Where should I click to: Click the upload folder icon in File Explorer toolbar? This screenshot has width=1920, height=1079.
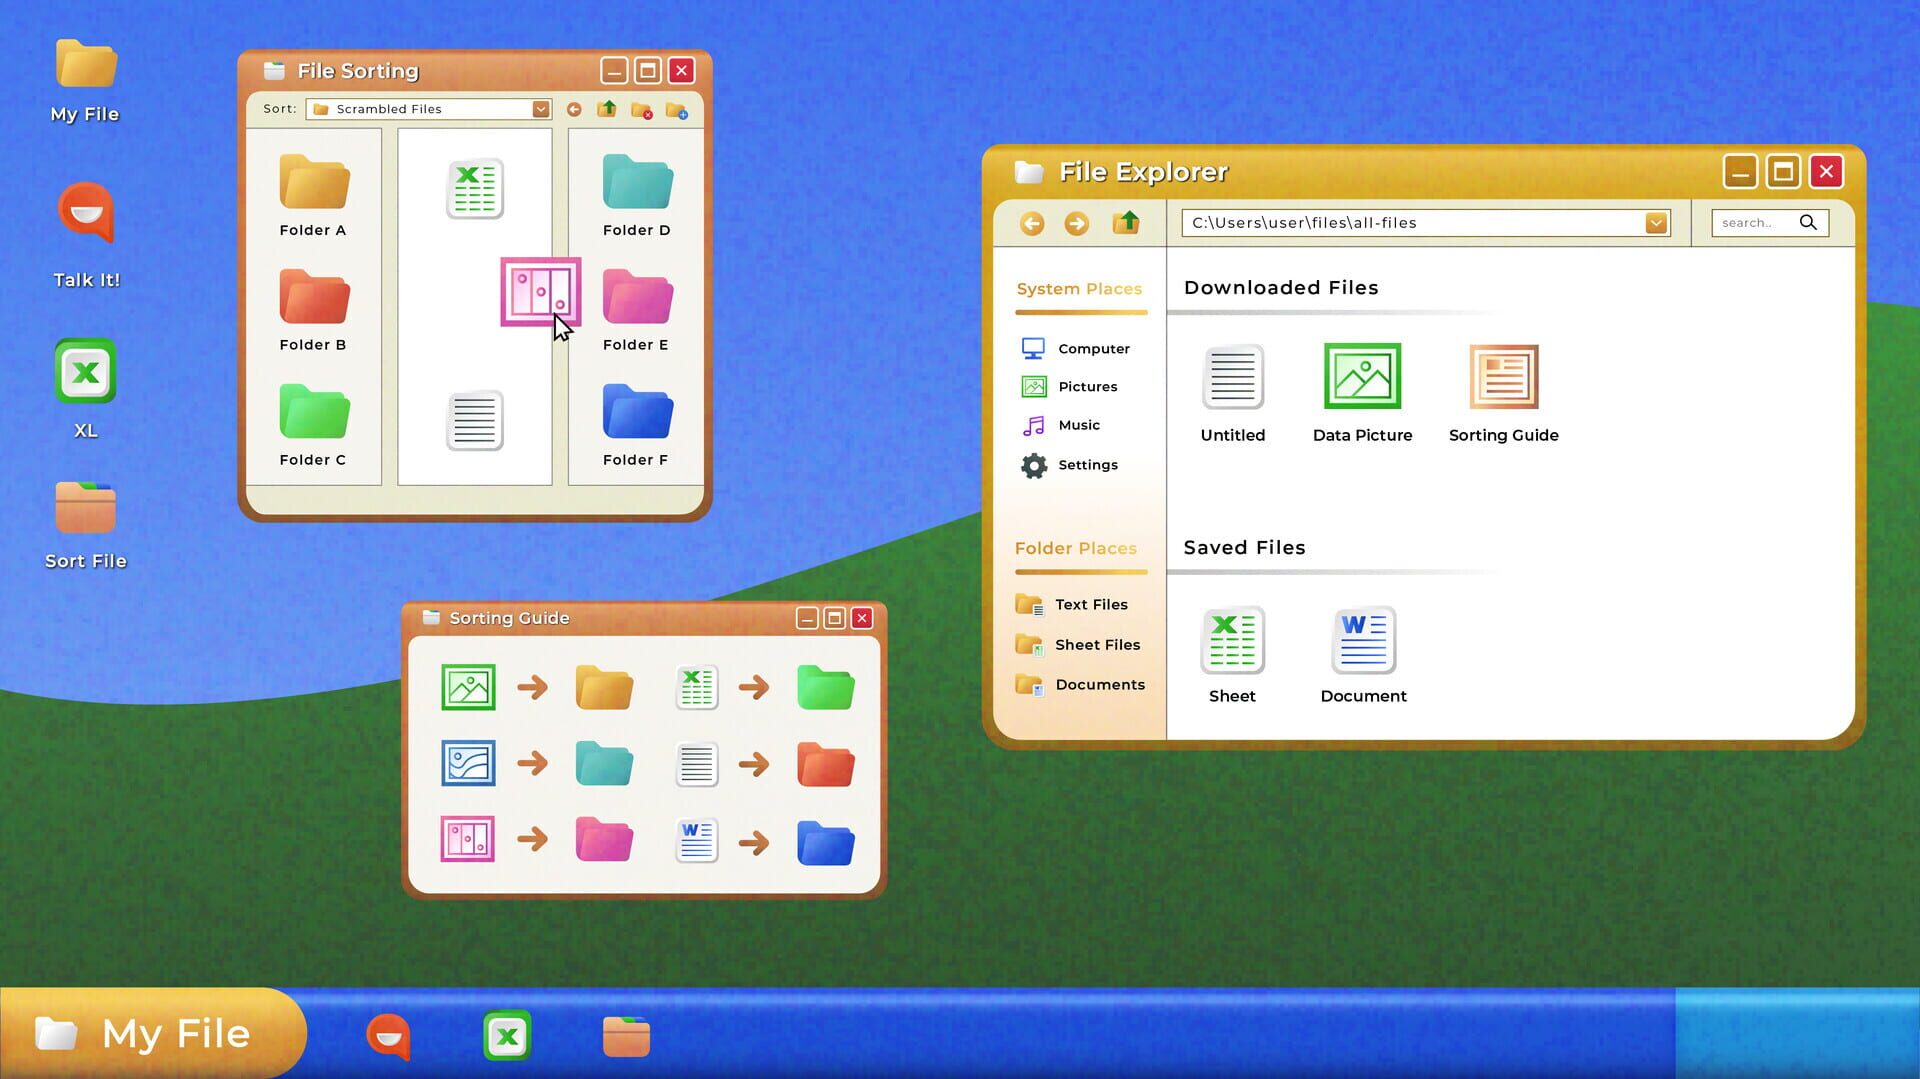(x=1126, y=223)
